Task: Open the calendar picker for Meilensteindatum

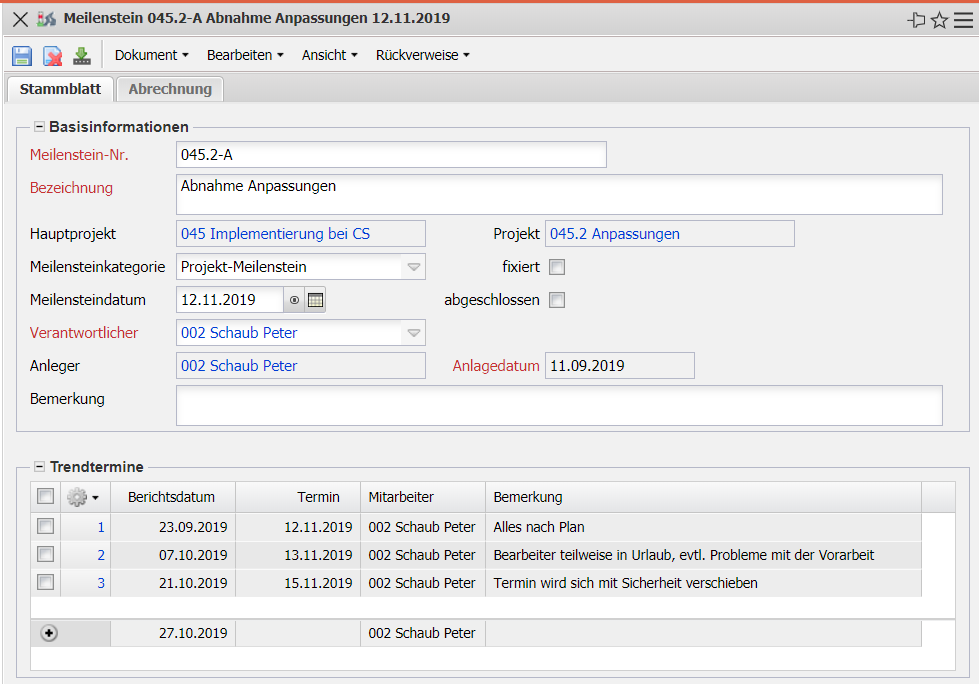Action: pos(315,300)
